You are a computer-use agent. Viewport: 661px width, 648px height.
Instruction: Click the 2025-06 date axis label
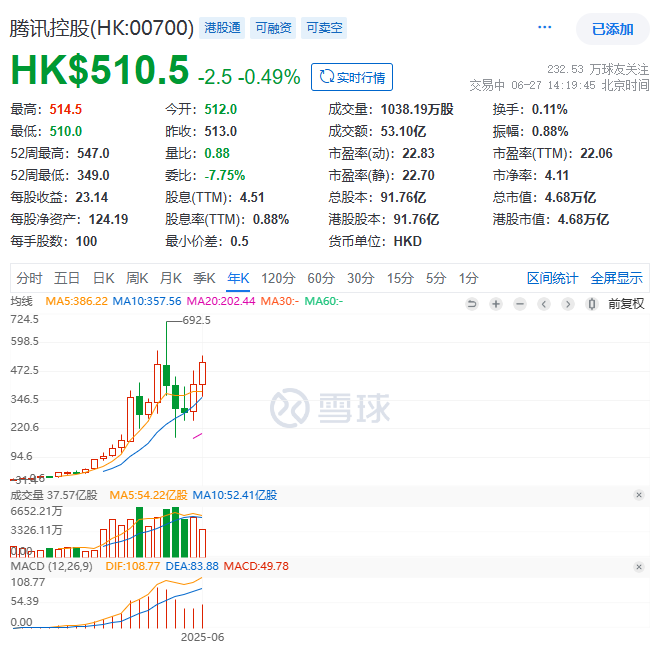tap(202, 637)
